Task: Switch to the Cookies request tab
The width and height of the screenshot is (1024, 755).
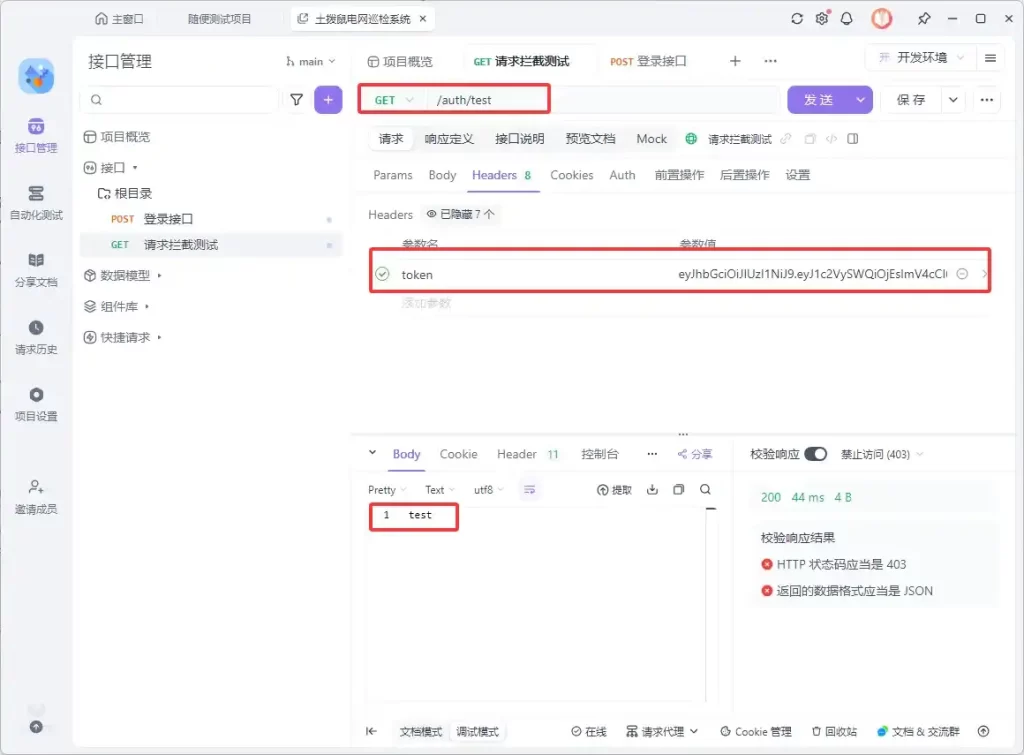Action: coord(571,175)
